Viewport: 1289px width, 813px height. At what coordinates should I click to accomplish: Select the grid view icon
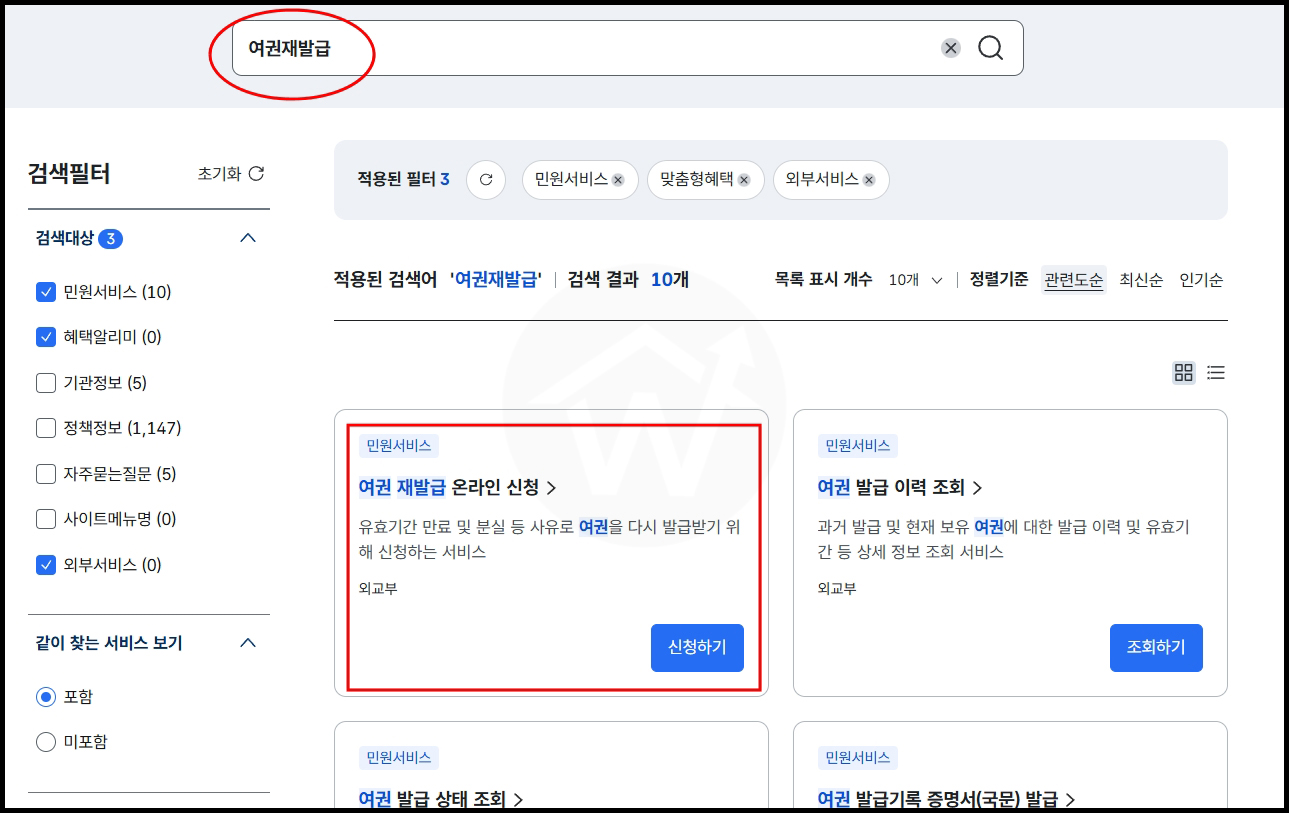(x=1184, y=372)
